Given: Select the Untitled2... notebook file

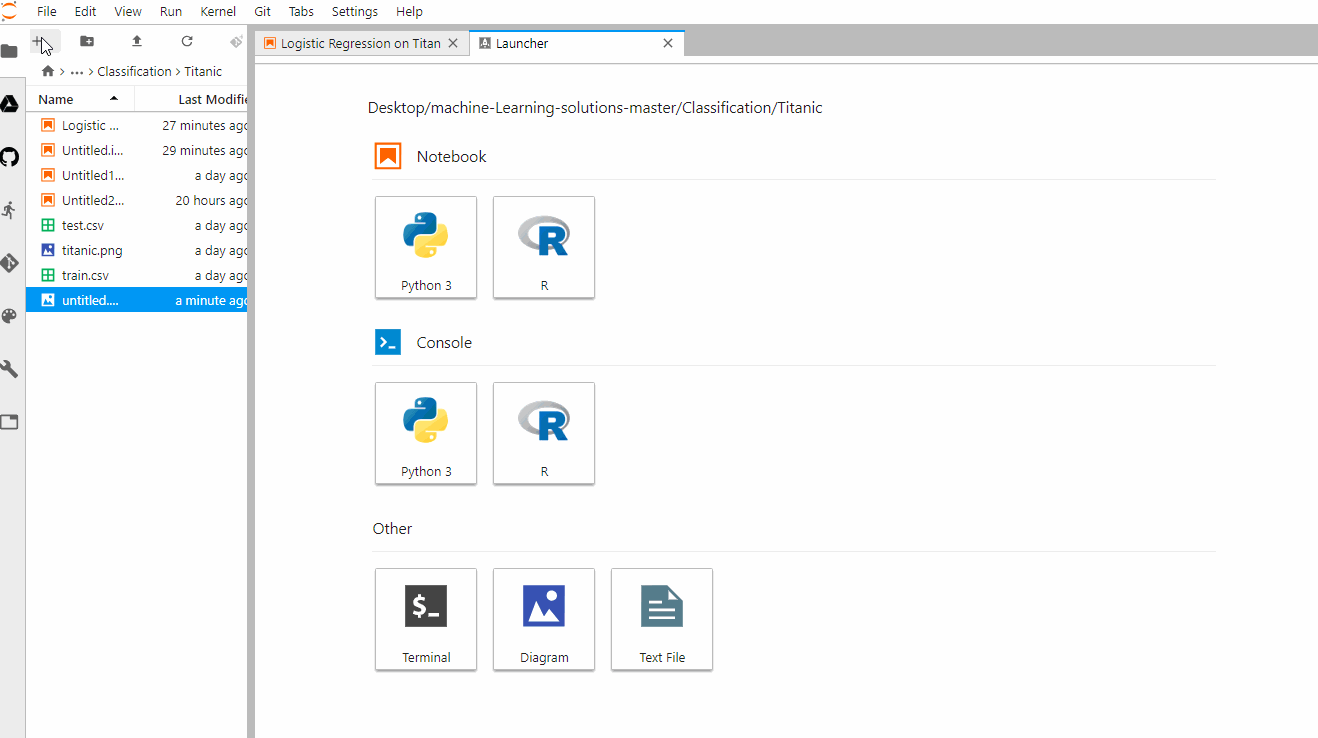Looking at the screenshot, I should point(137,200).
